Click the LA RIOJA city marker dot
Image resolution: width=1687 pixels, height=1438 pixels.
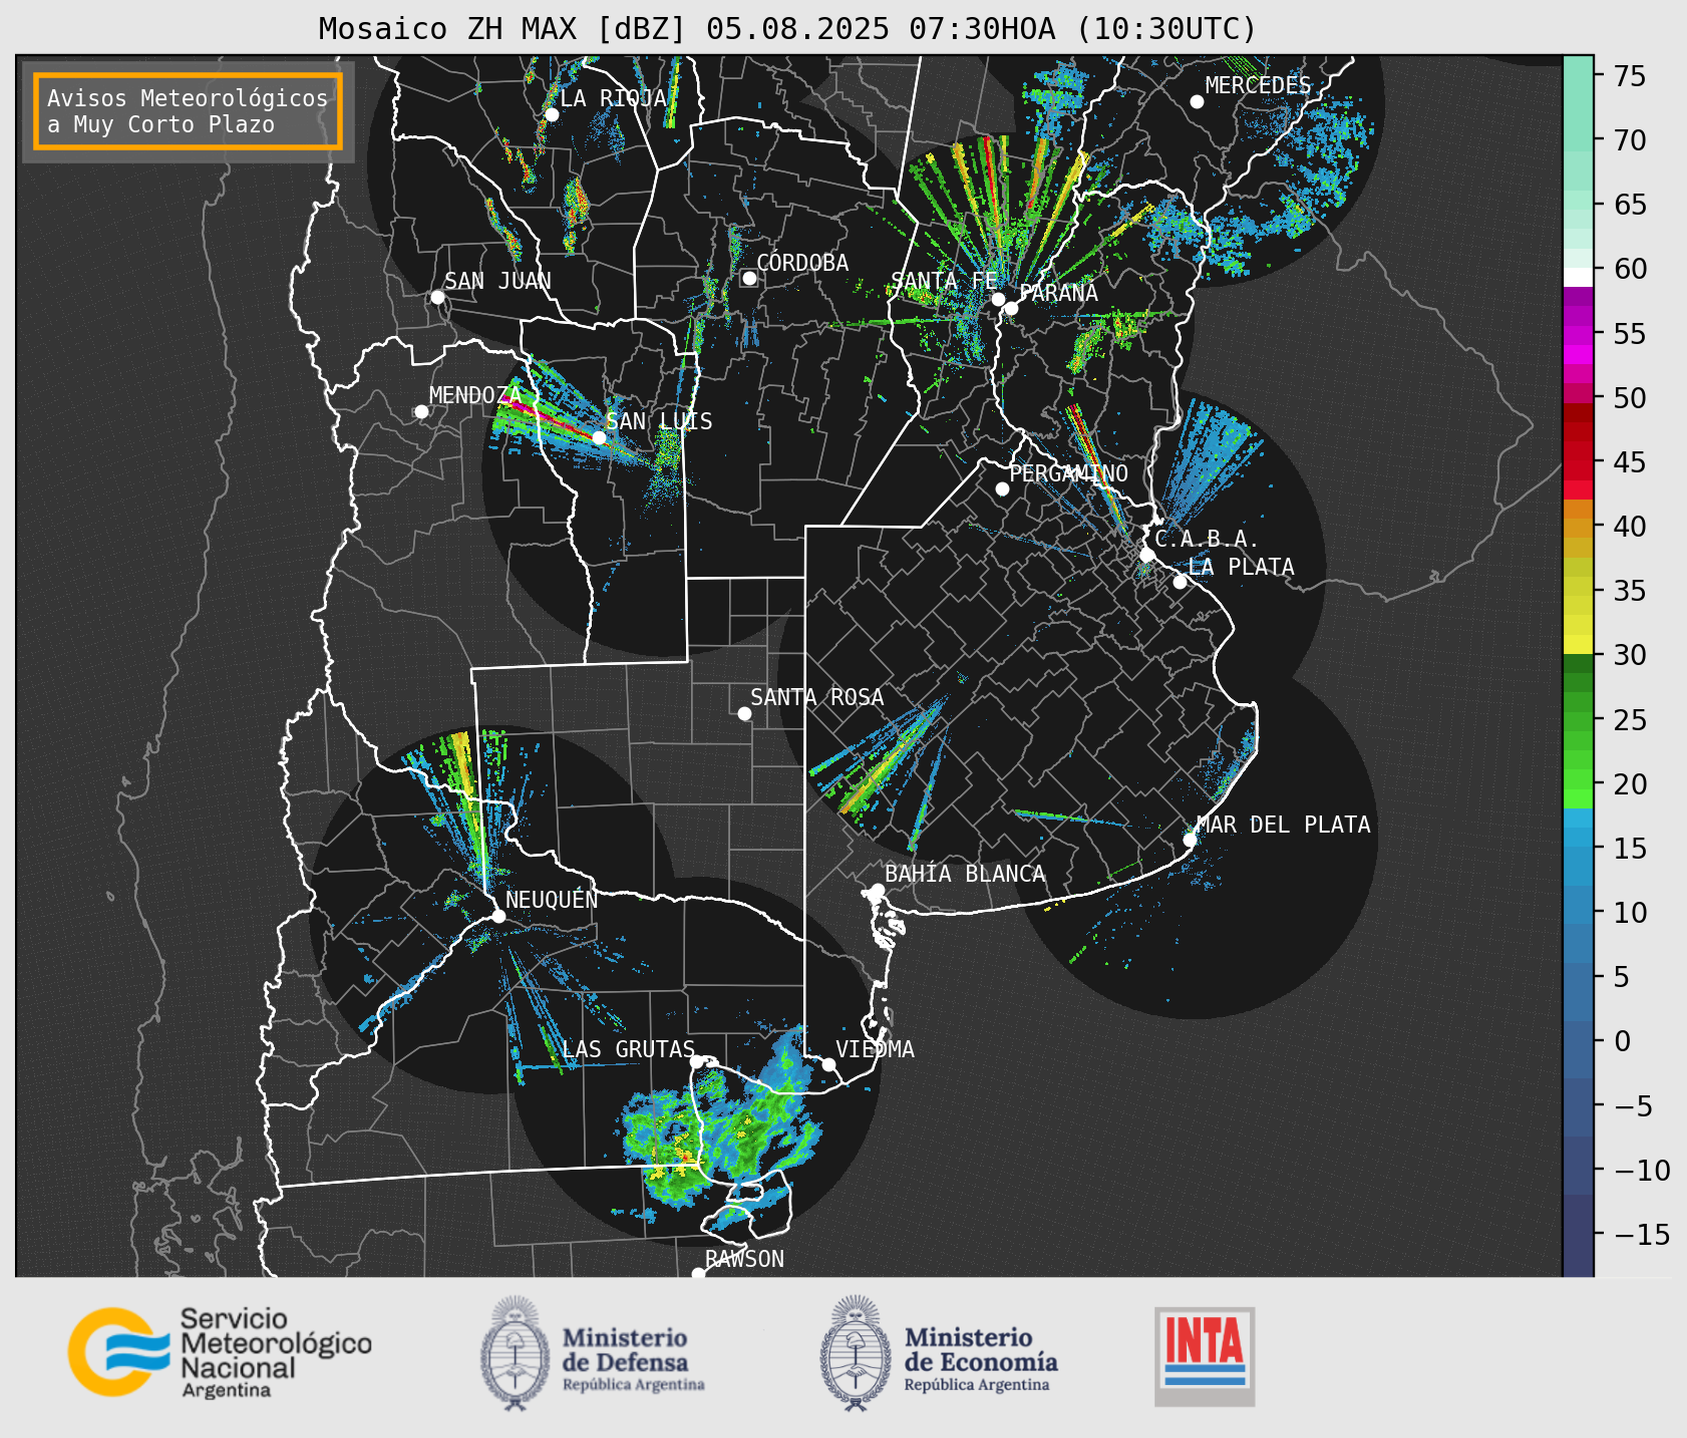(551, 114)
